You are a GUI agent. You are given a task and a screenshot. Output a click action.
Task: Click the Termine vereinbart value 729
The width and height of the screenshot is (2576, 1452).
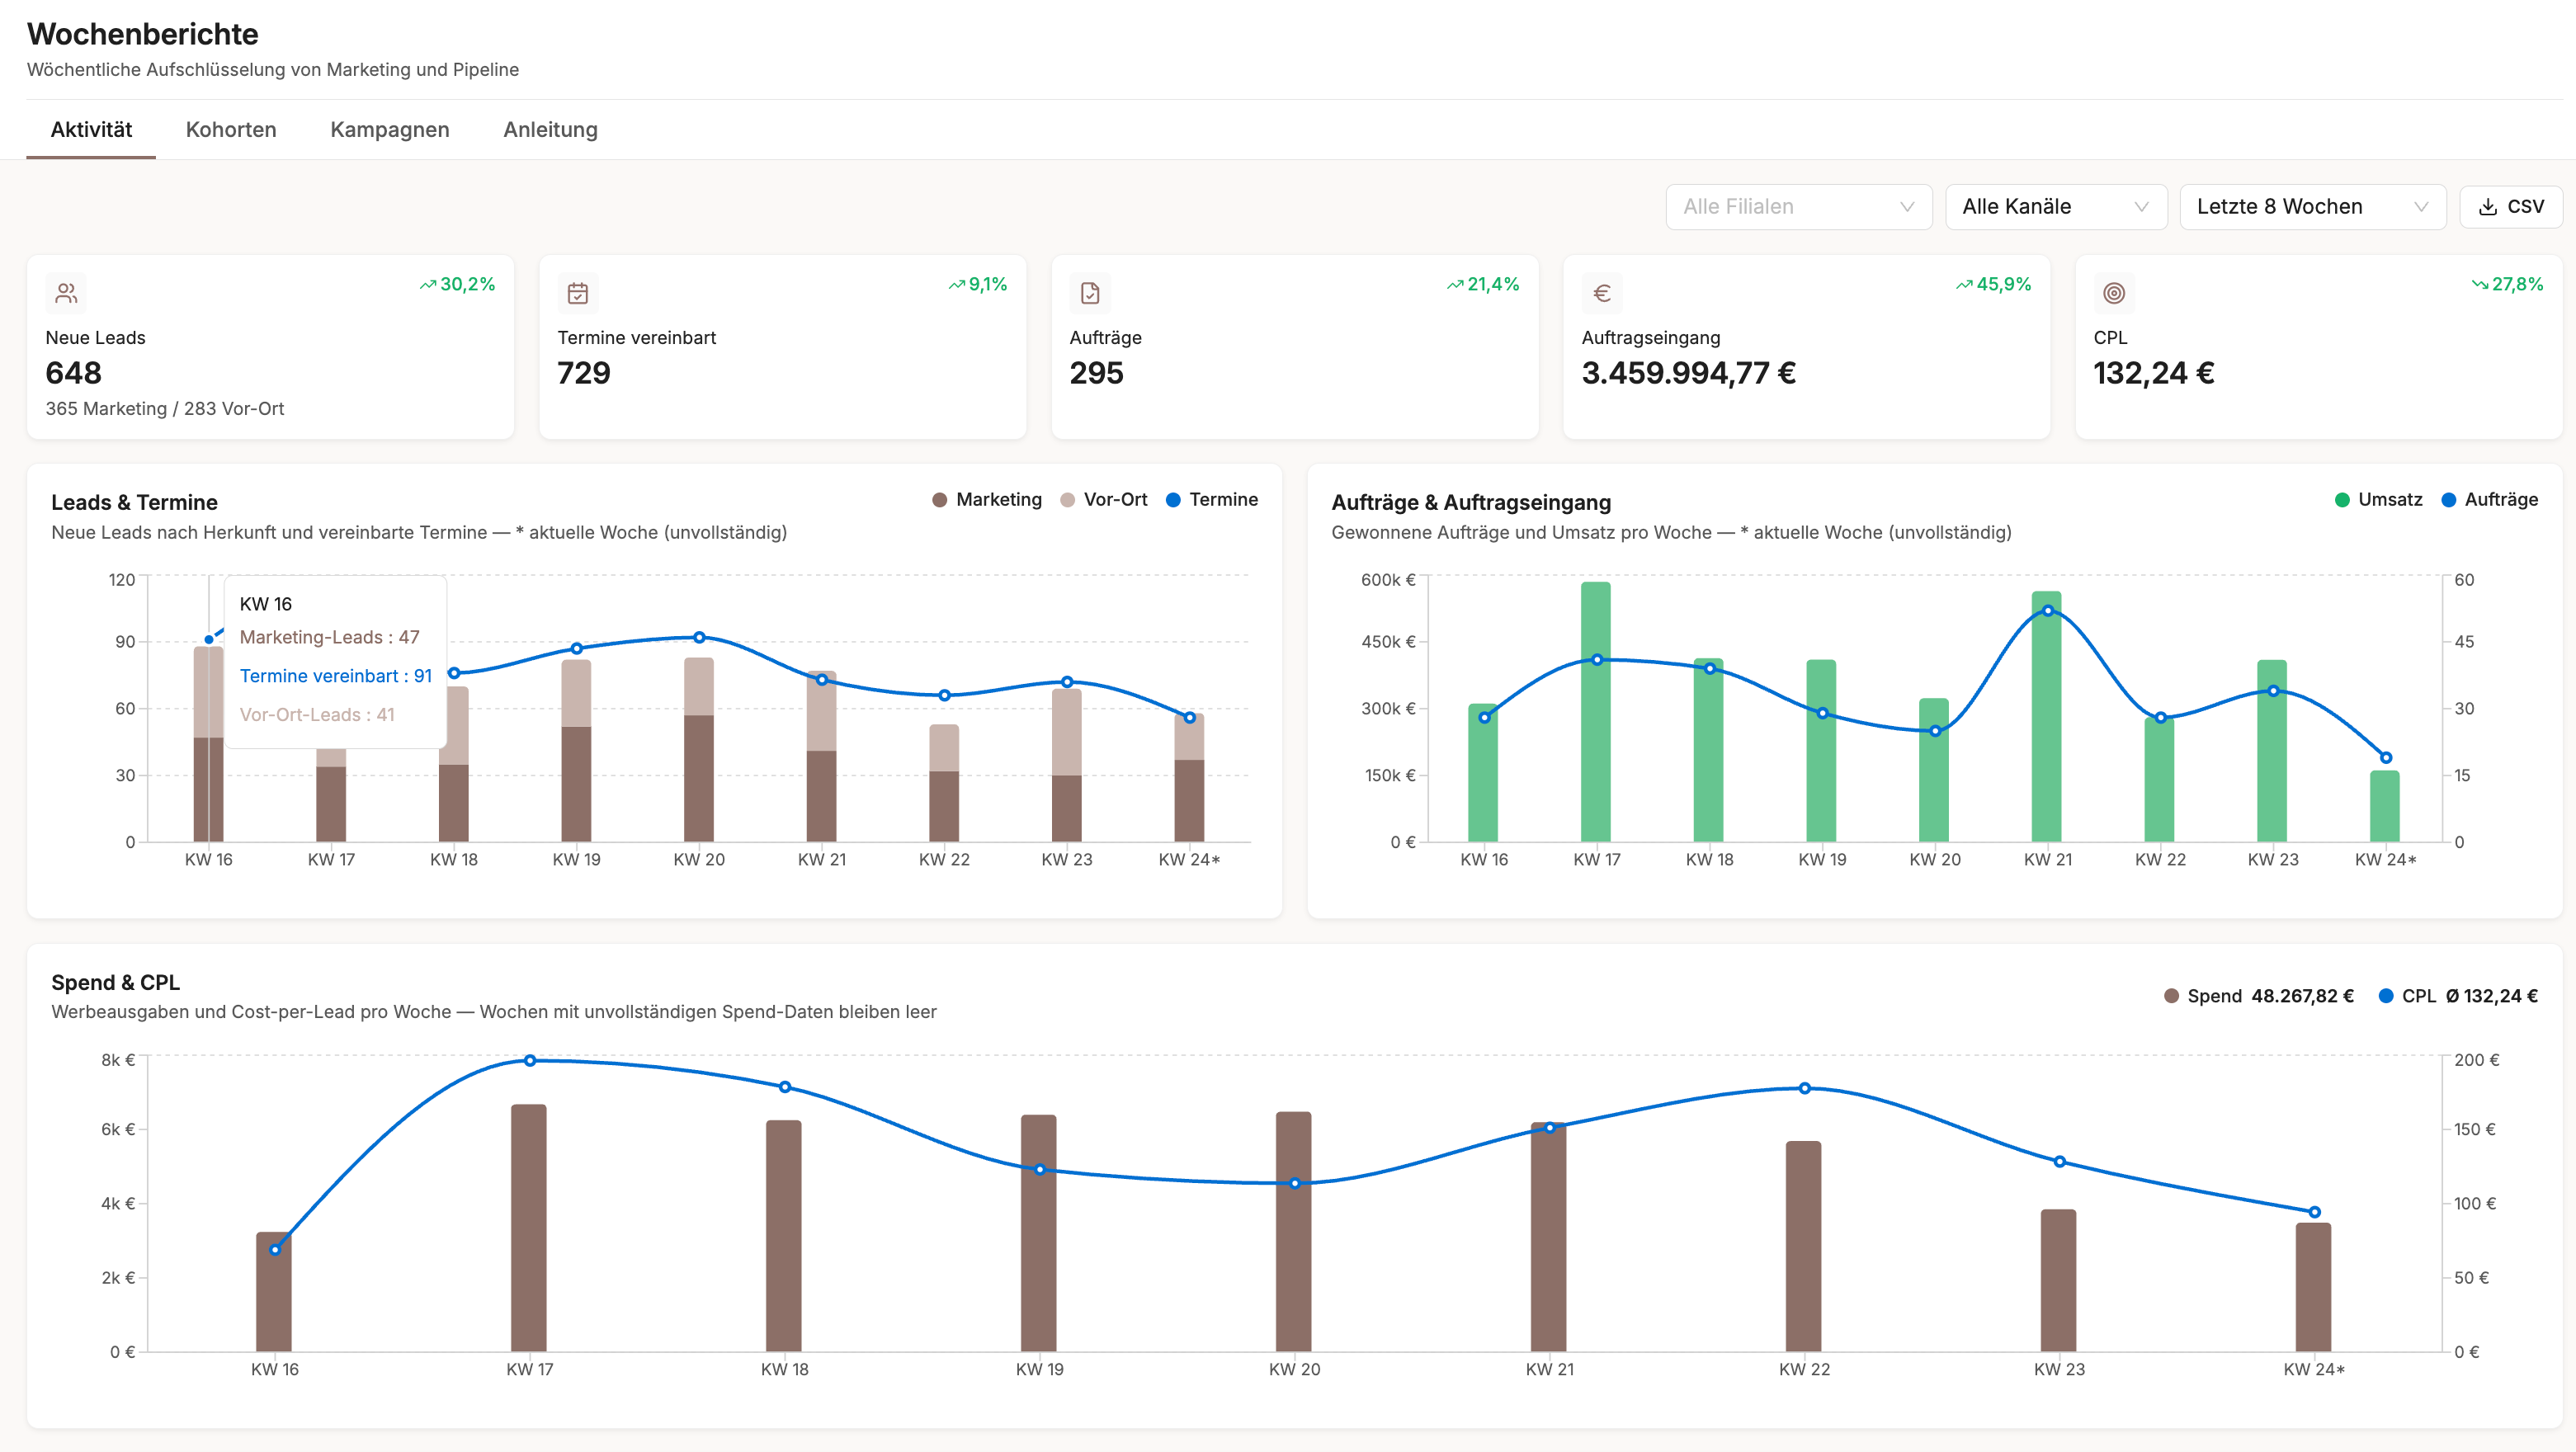[x=584, y=373]
